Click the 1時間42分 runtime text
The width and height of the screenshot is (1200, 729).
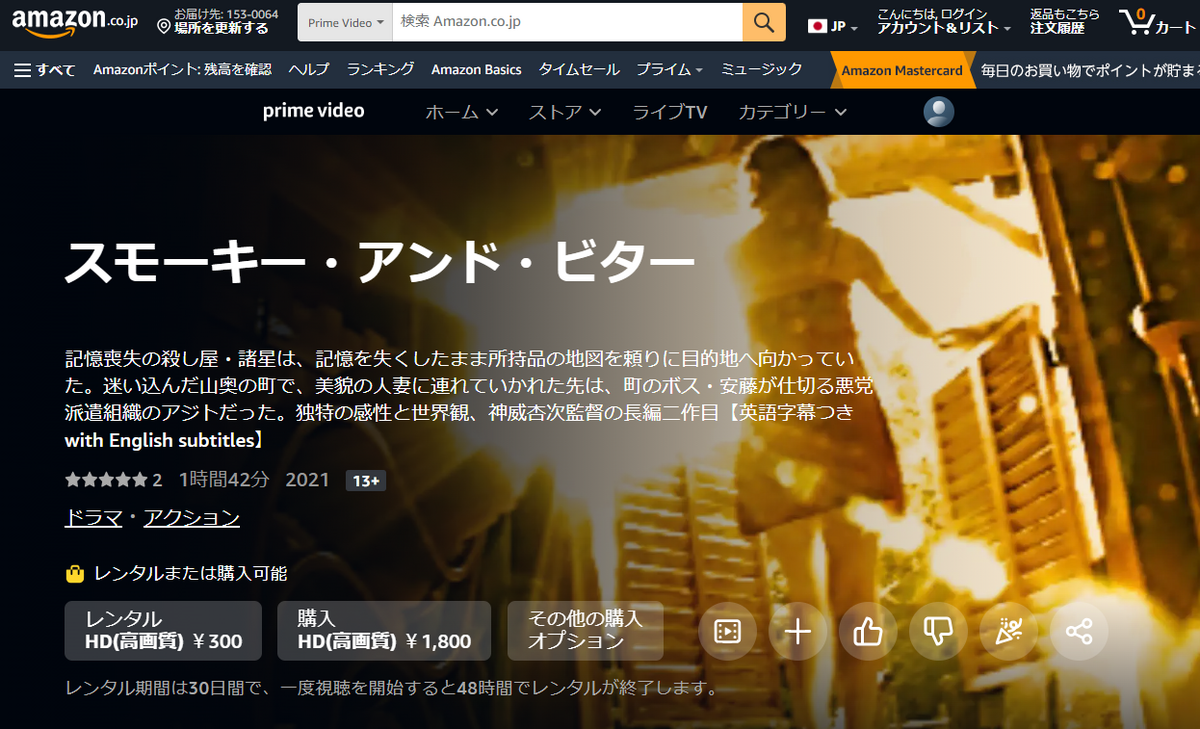tap(225, 480)
